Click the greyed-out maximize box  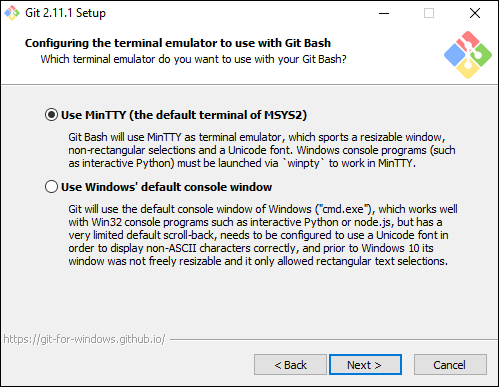point(429,13)
